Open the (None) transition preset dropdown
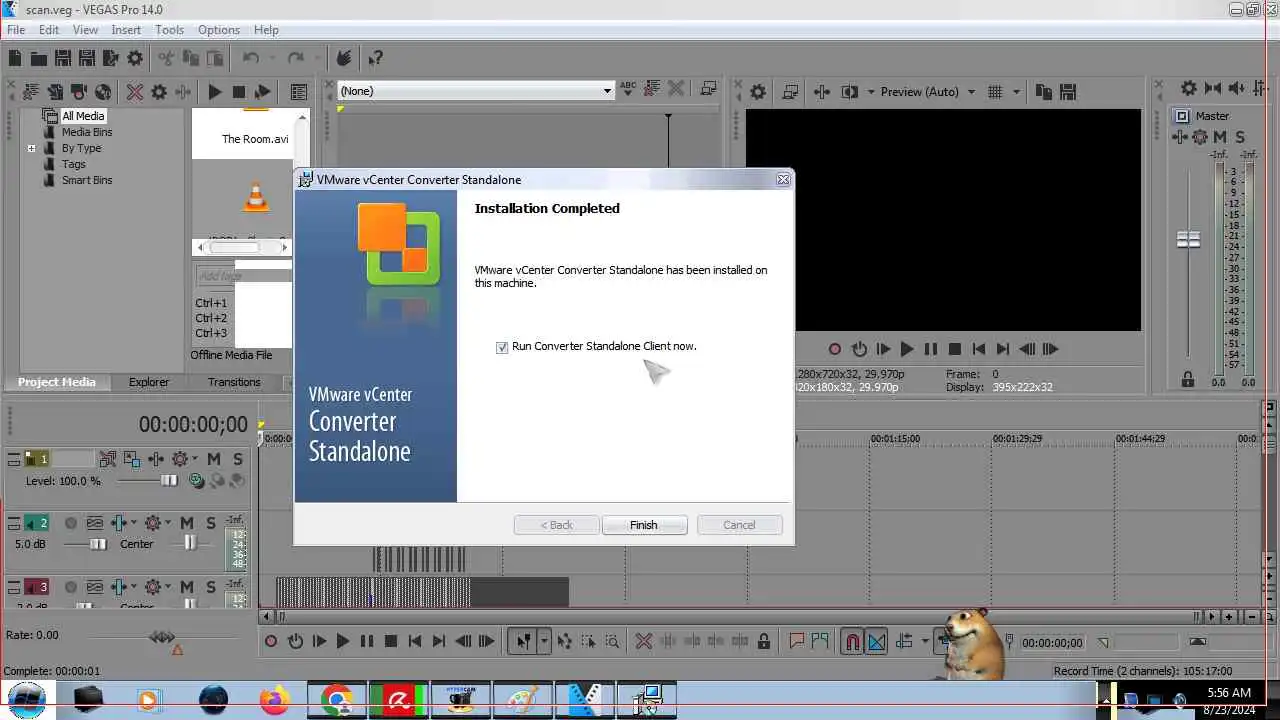 click(x=607, y=91)
